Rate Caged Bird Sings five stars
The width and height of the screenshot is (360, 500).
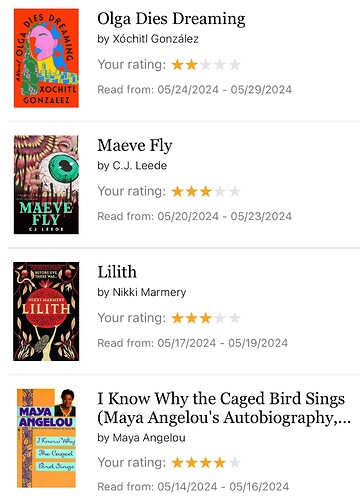pos(234,462)
